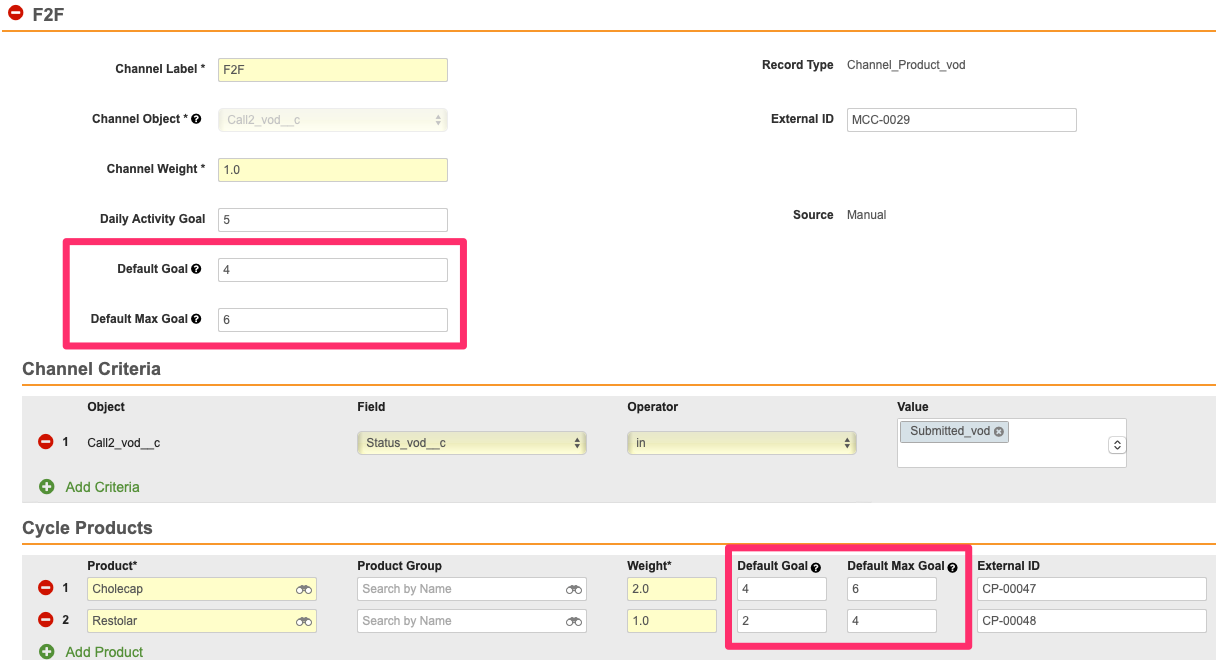This screenshot has height=660, width=1216.
Task: Remove Submitted_vod value tag
Action: pyautogui.click(x=998, y=431)
